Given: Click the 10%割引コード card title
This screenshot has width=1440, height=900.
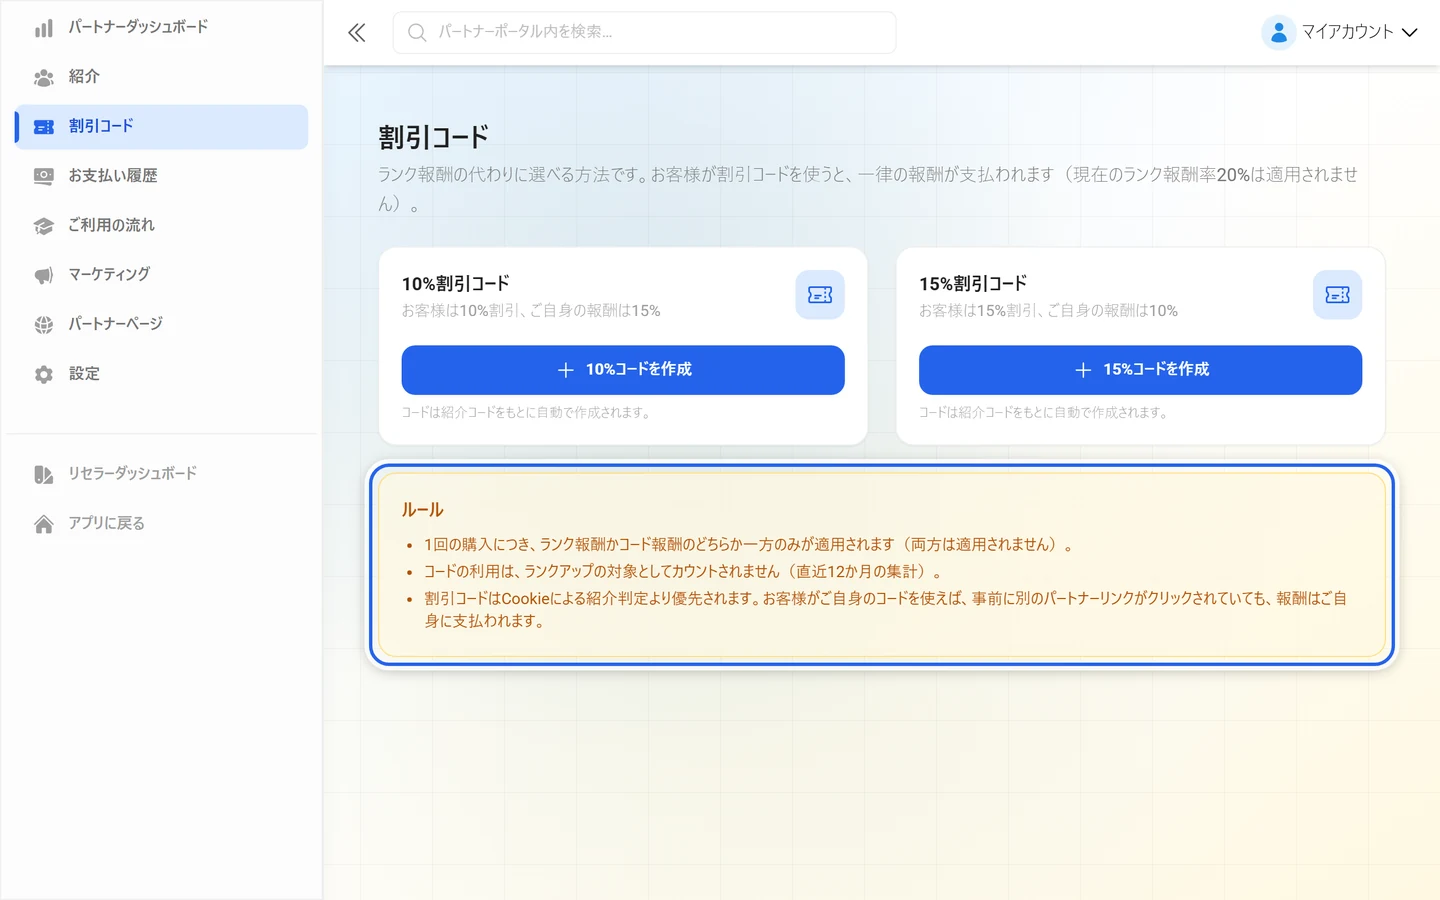Looking at the screenshot, I should [x=455, y=284].
